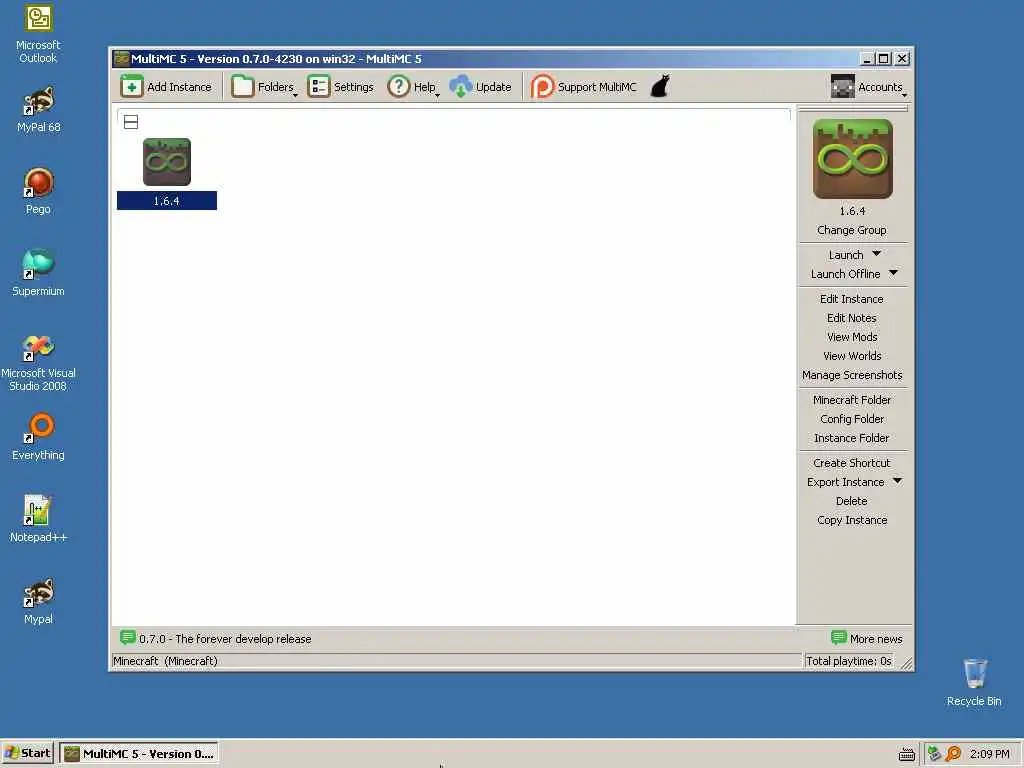Click the on-screen keyboard tray icon

point(906,754)
